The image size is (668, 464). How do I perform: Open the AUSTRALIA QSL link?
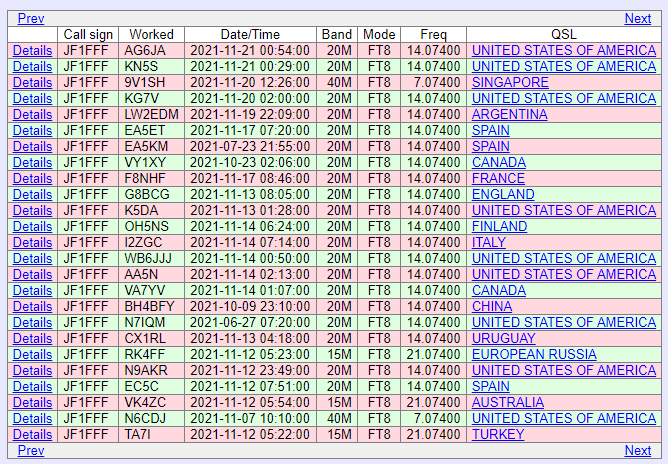(x=508, y=402)
